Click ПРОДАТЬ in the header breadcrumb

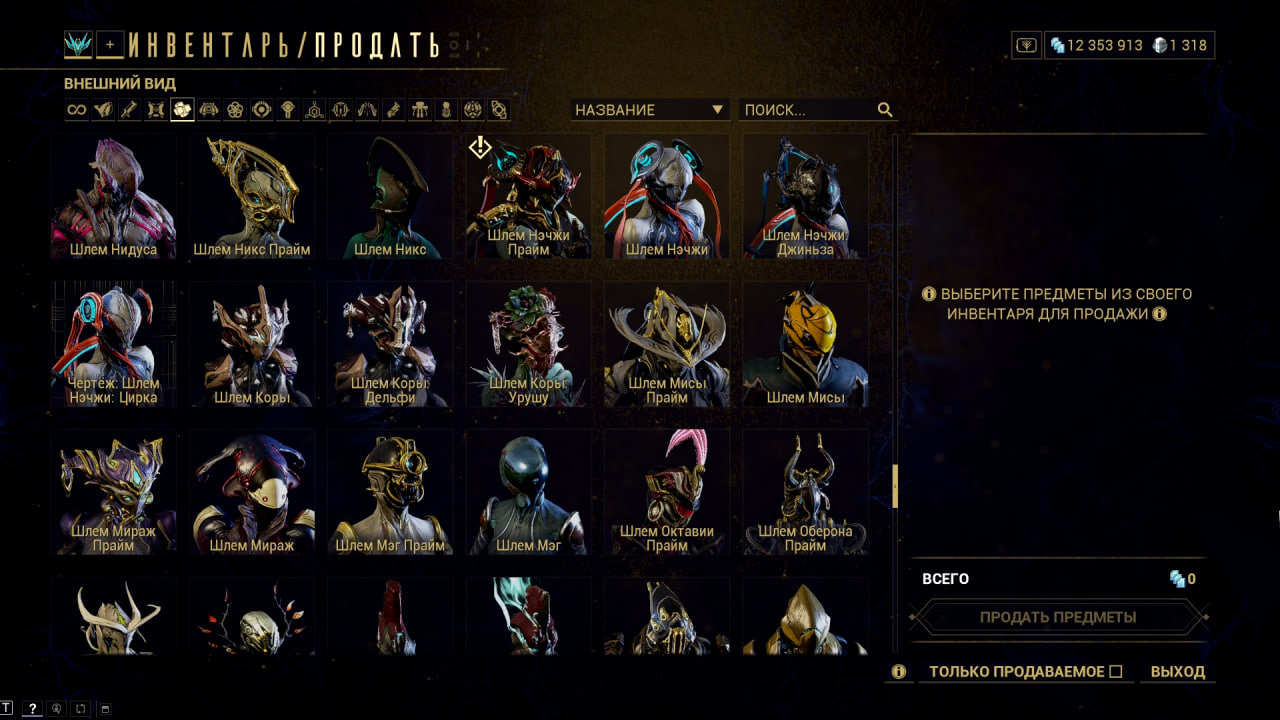377,45
